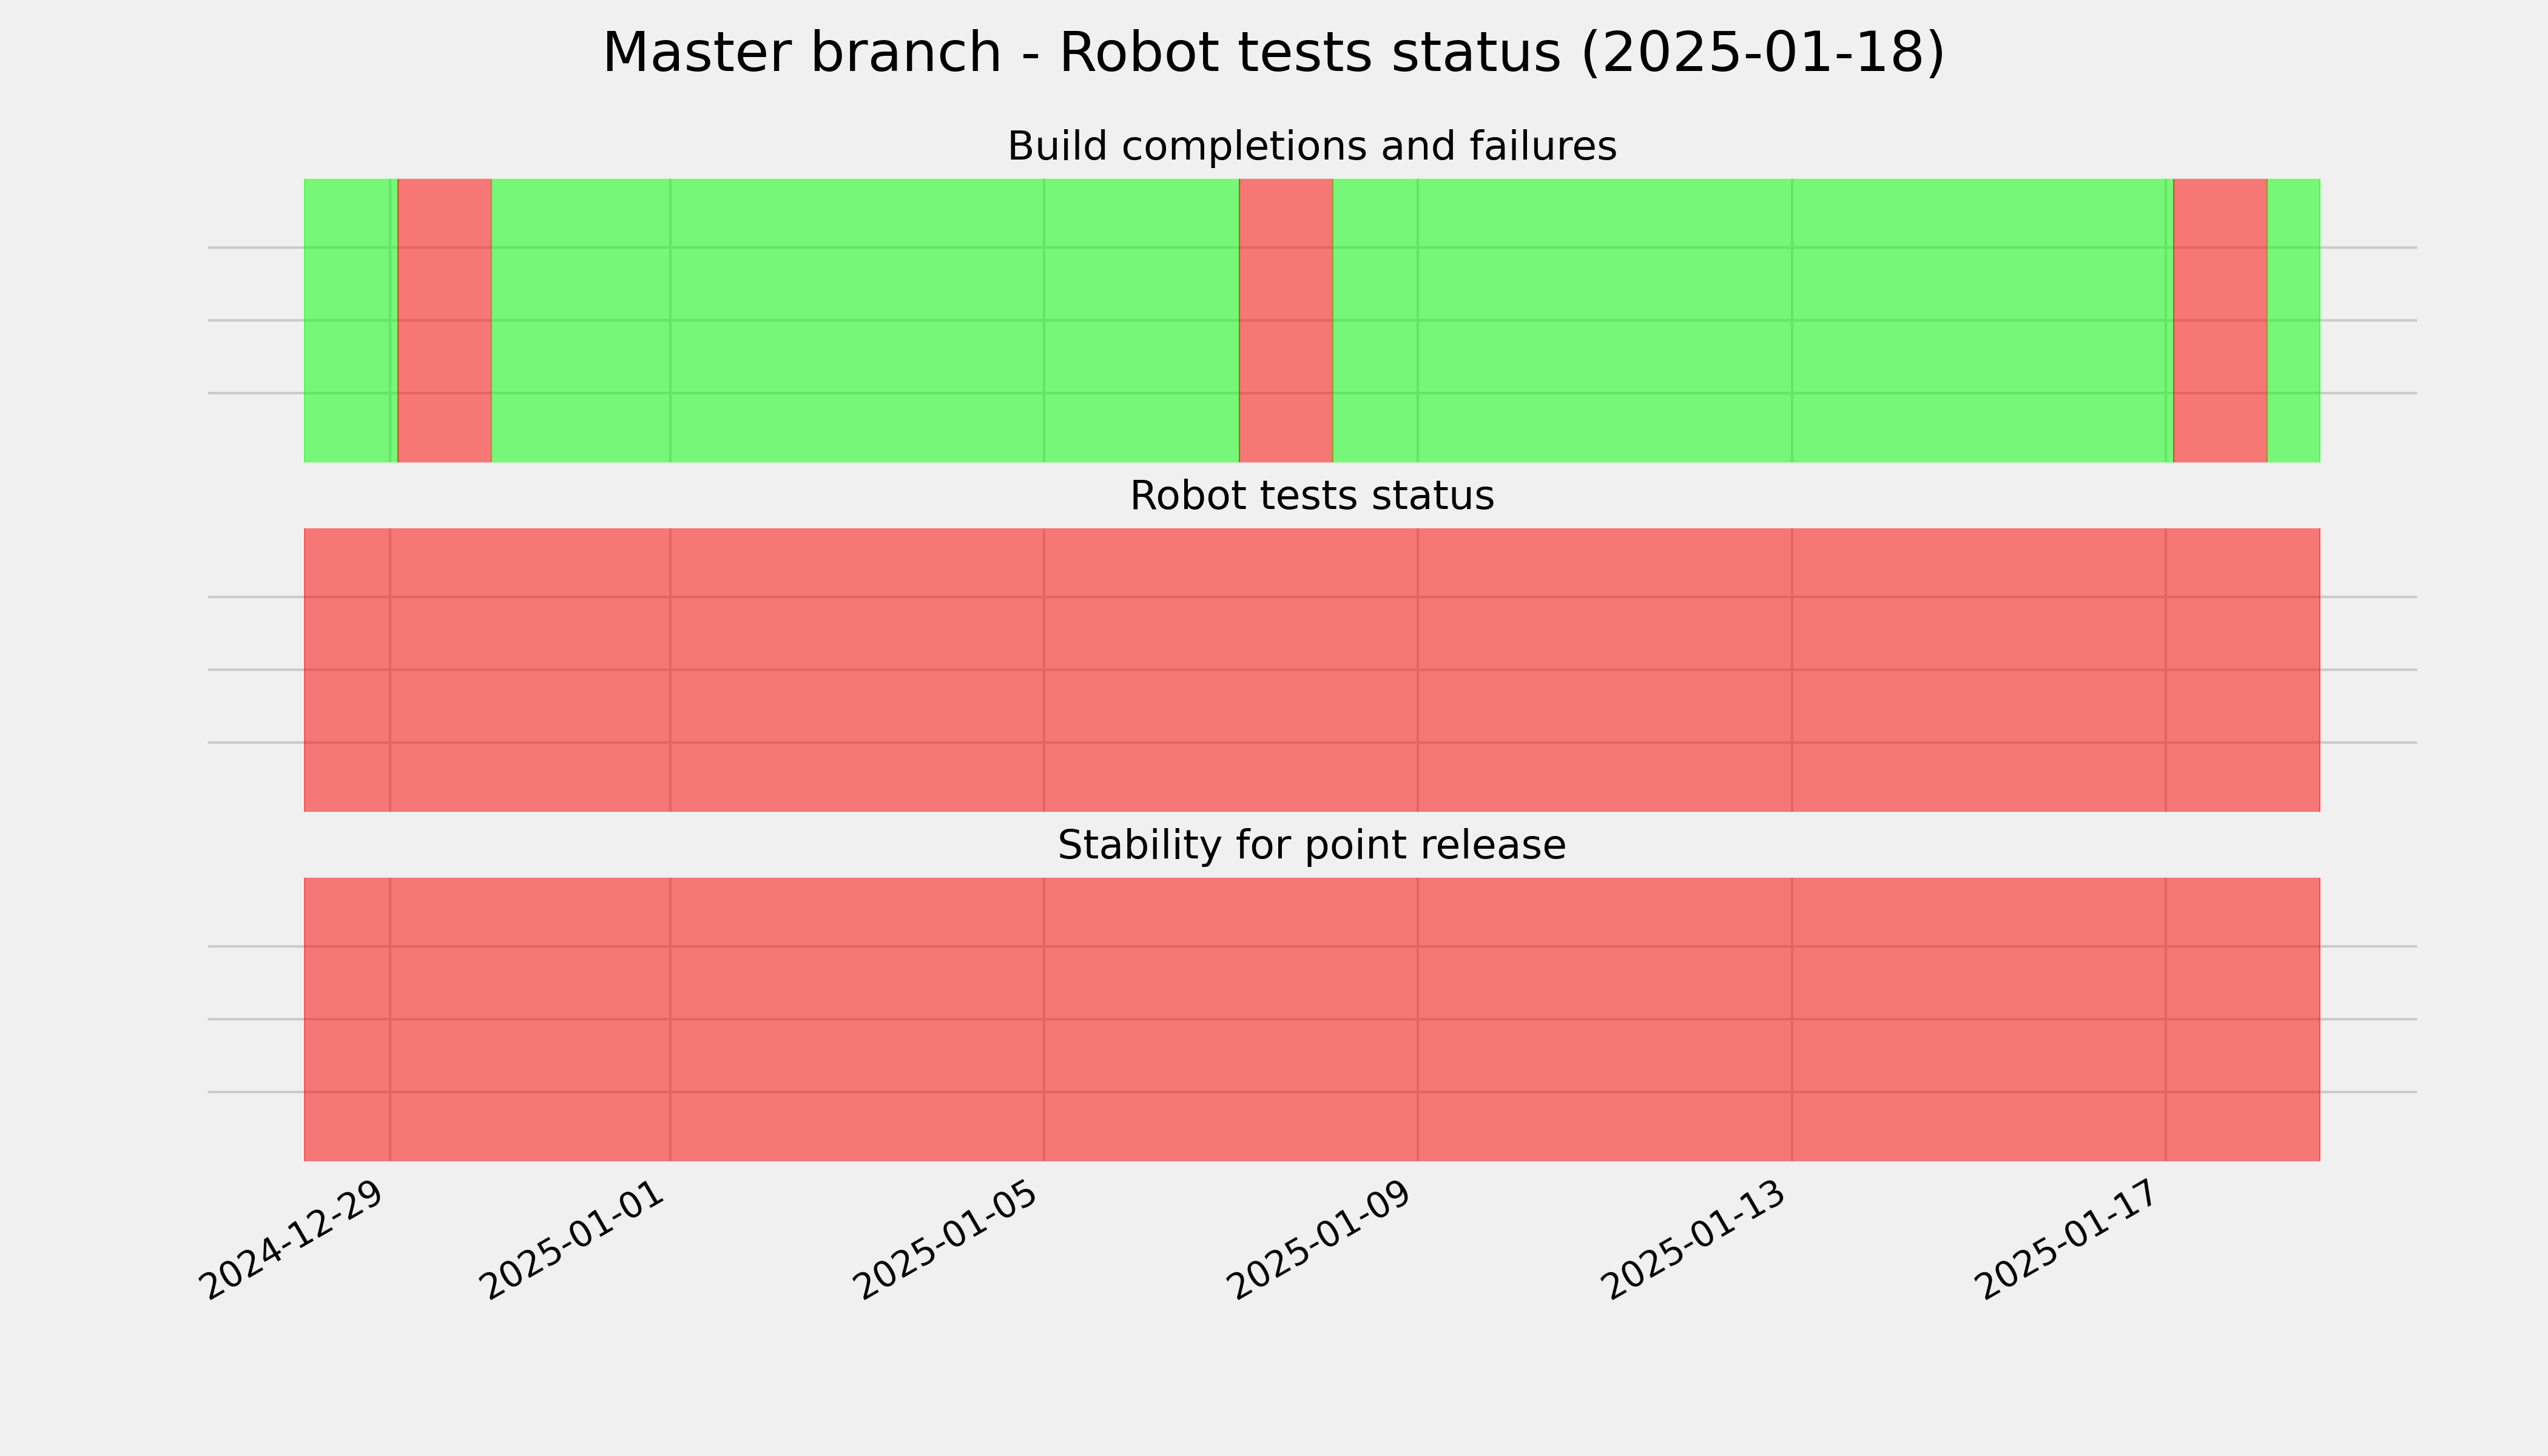This screenshot has height=1456, width=2548.
Task: Click the first red failure band in builds chart
Action: (x=445, y=320)
